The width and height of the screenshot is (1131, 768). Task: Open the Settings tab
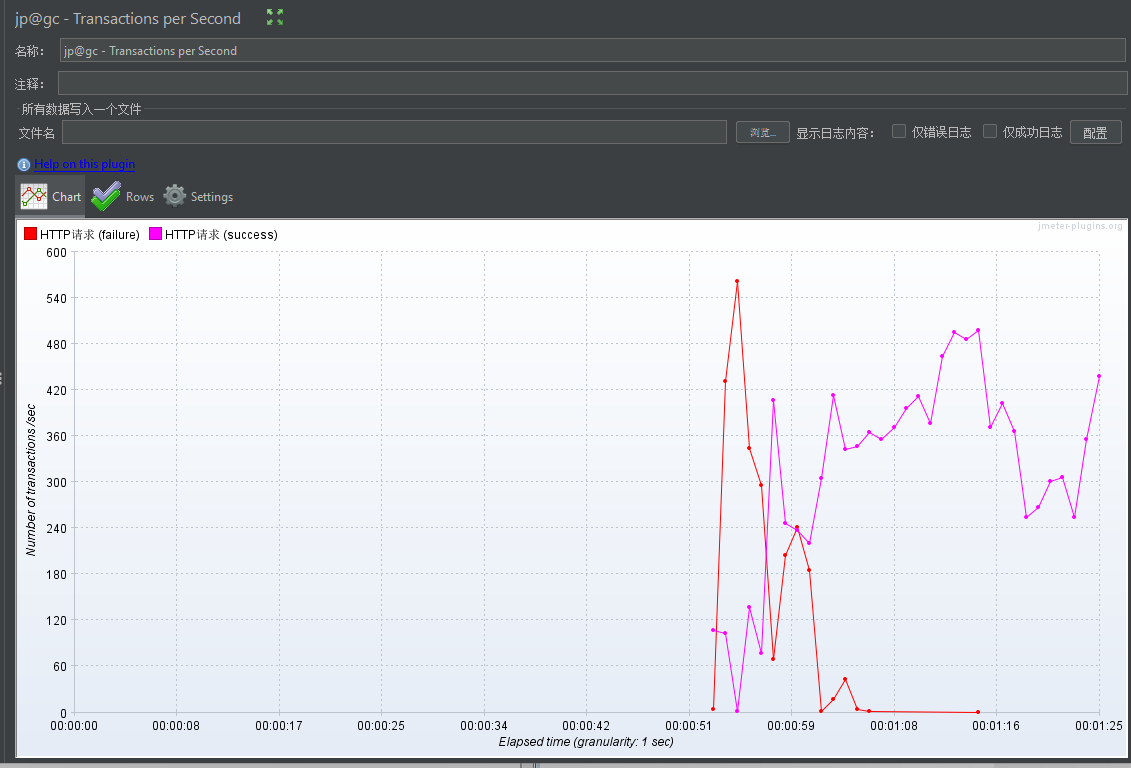(x=198, y=196)
